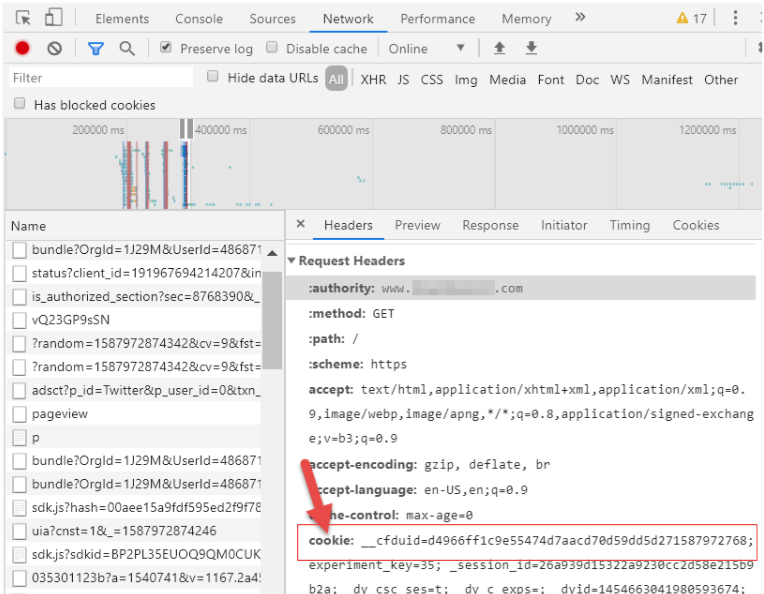Expand the more tabs chevron
This screenshot has width=764, height=594.
point(580,18)
